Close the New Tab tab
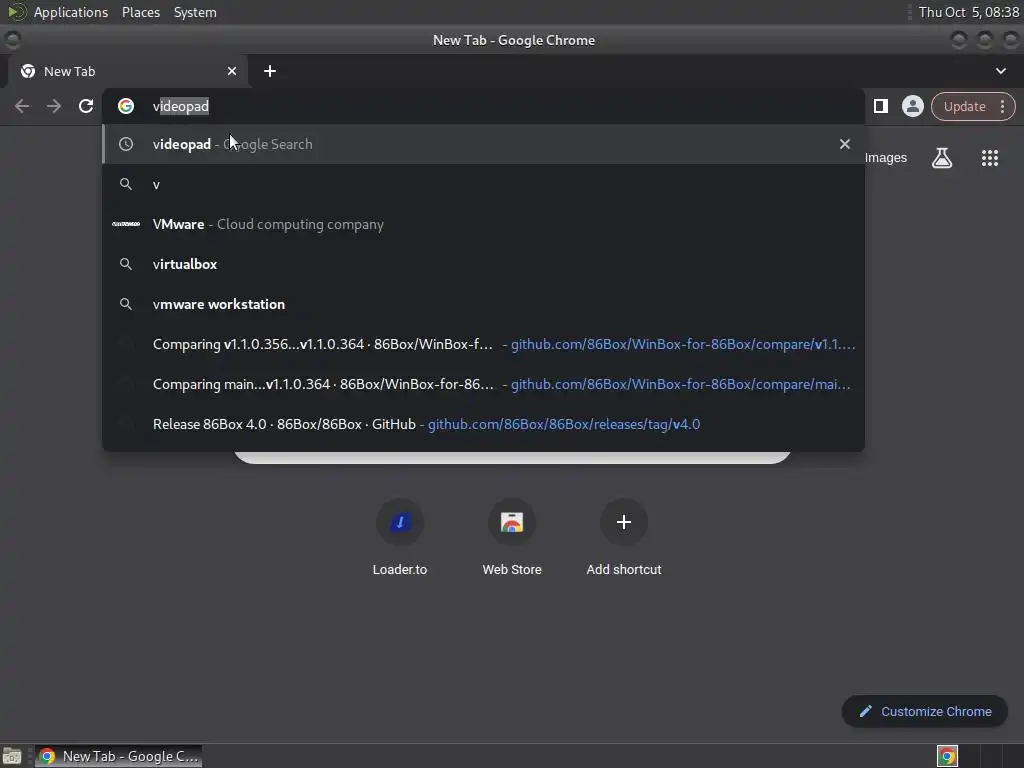The height and width of the screenshot is (768, 1024). click(232, 71)
